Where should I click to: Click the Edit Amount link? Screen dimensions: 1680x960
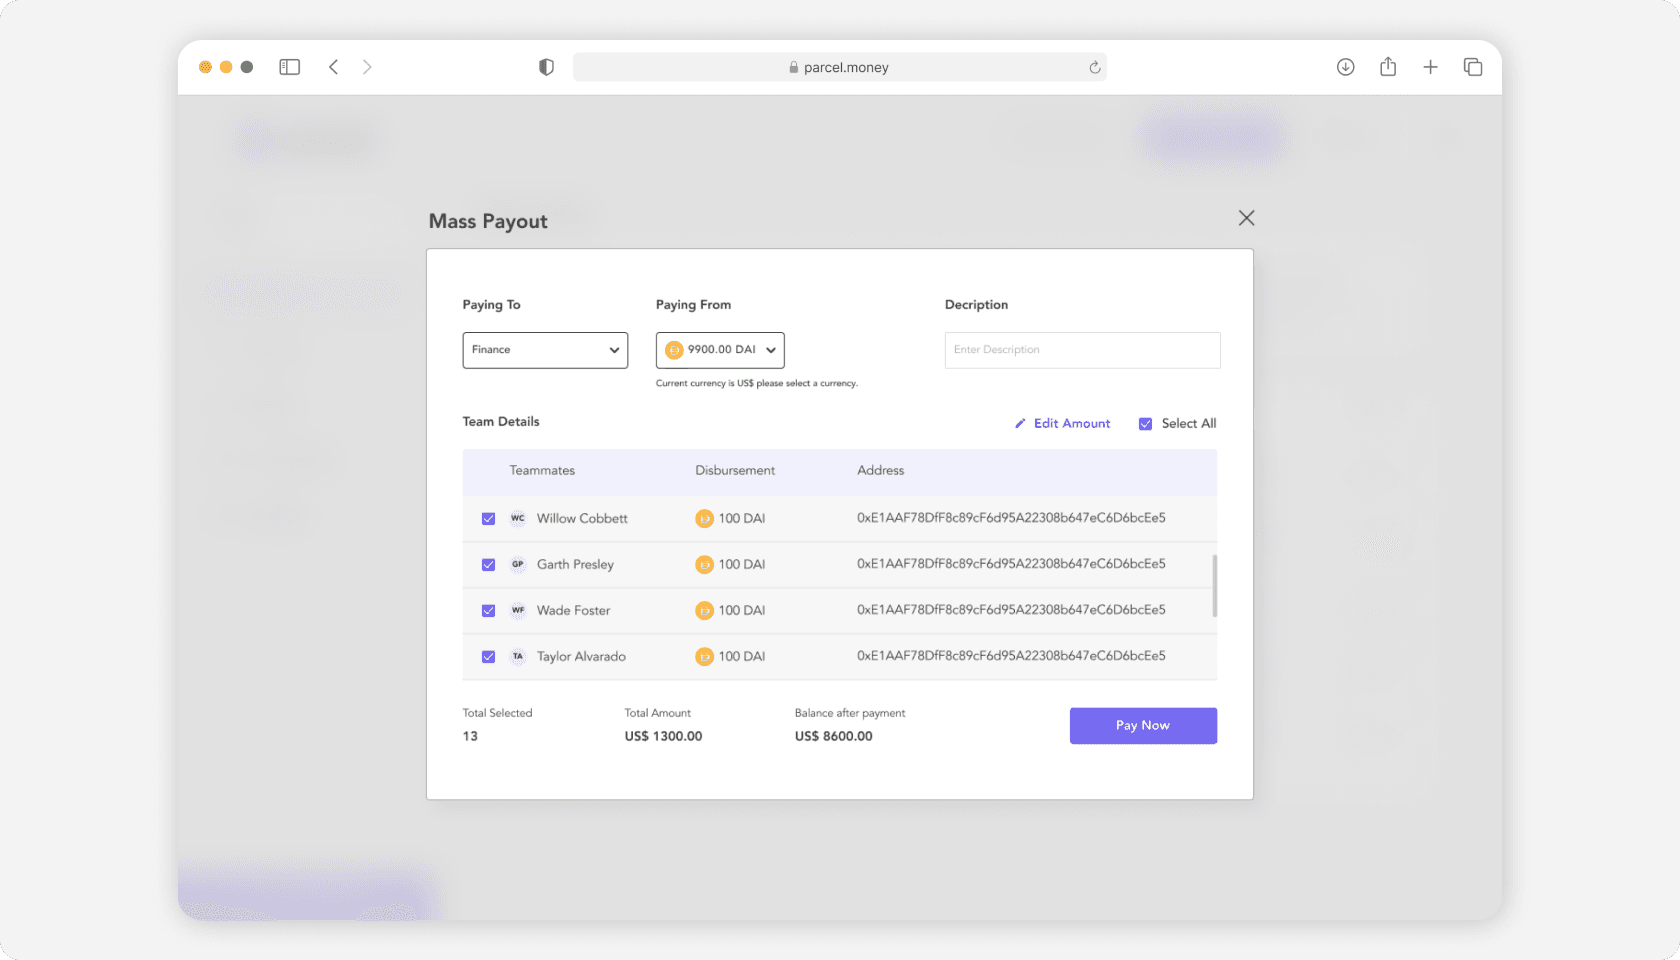tap(1072, 424)
